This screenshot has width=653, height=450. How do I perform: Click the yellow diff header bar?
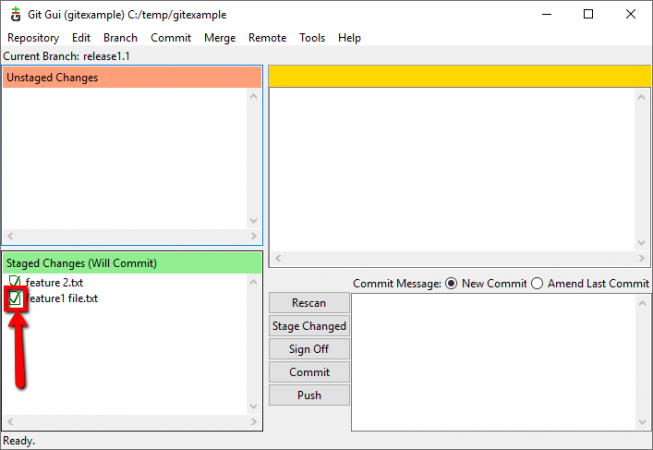(x=459, y=77)
